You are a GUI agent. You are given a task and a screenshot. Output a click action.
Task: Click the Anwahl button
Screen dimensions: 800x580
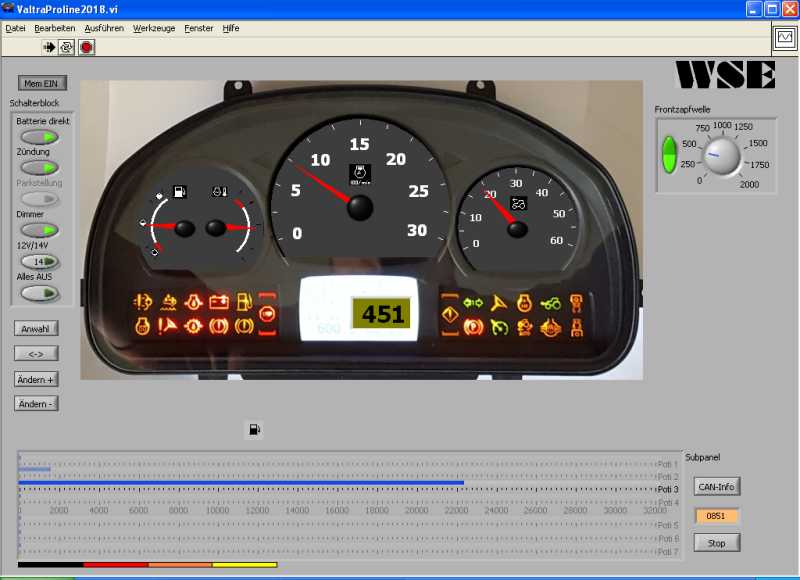point(36,329)
